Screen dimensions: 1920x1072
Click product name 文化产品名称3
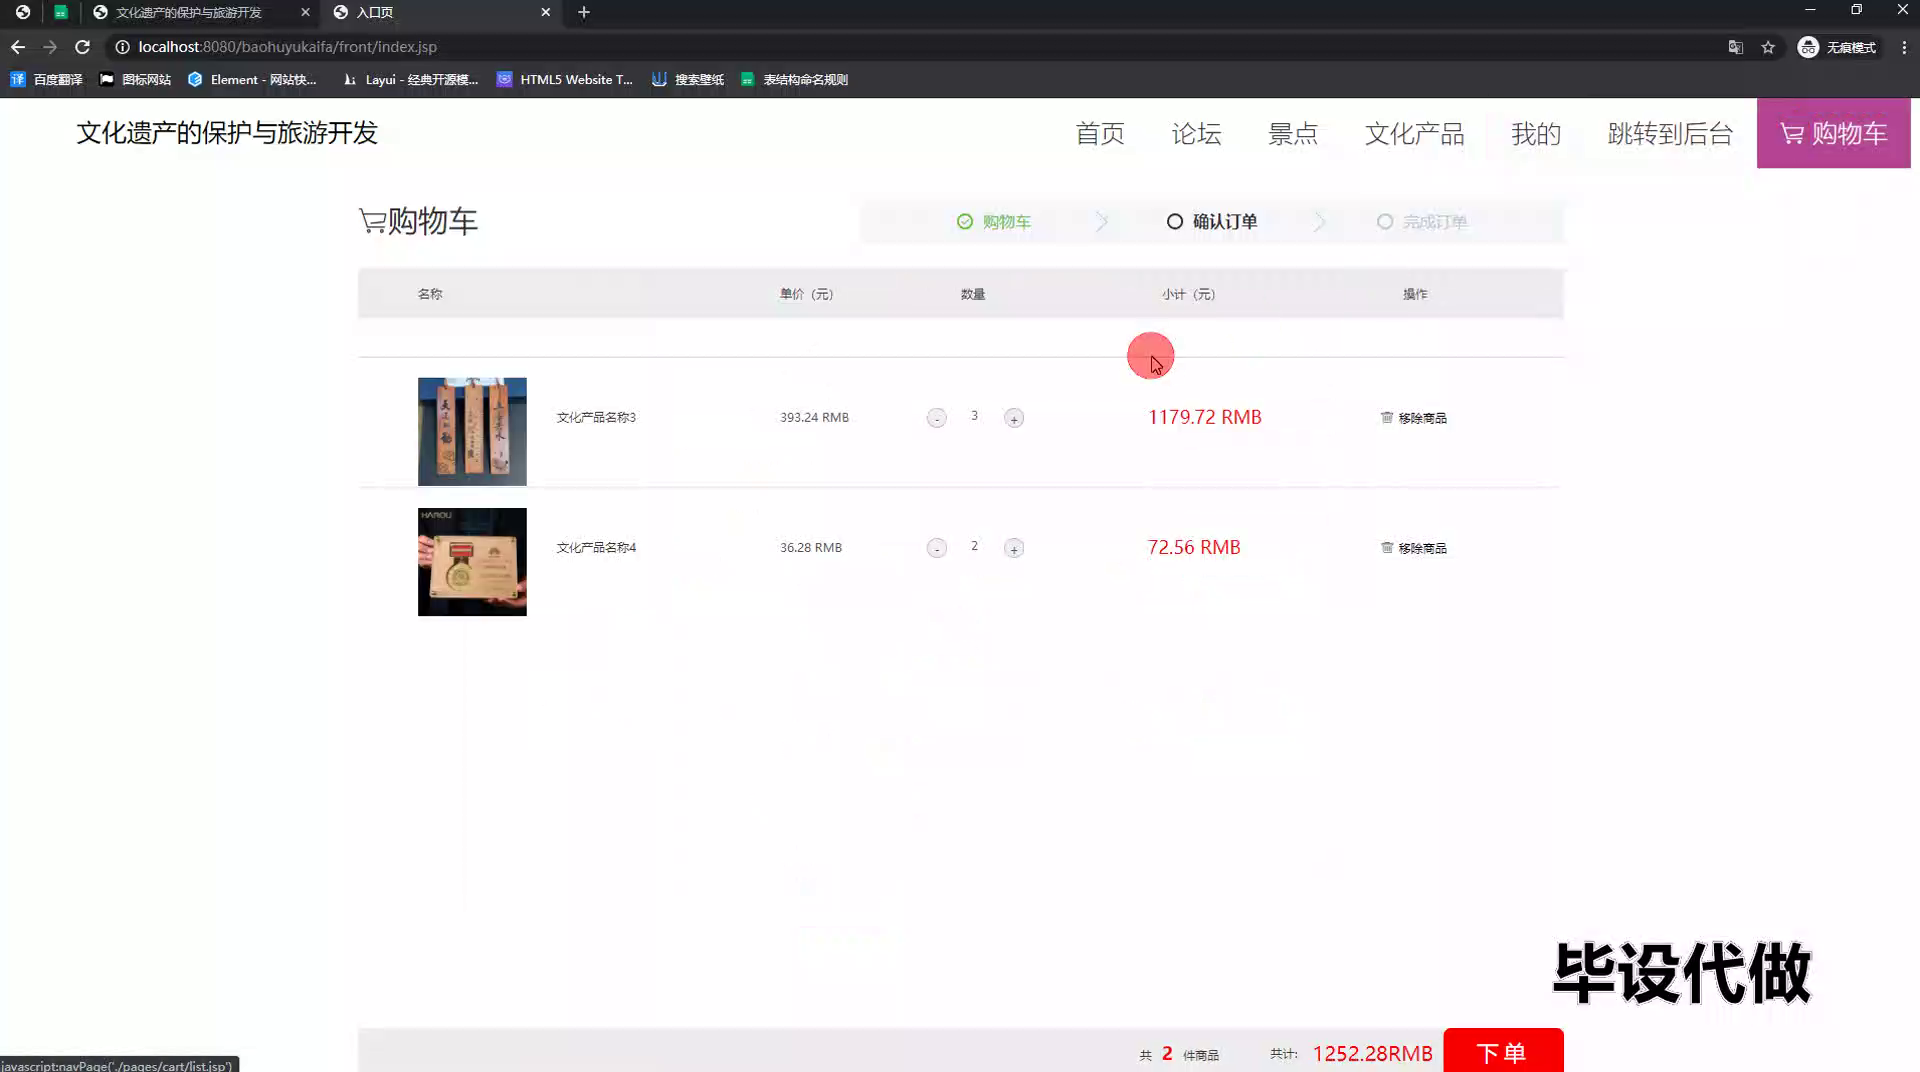(x=596, y=418)
